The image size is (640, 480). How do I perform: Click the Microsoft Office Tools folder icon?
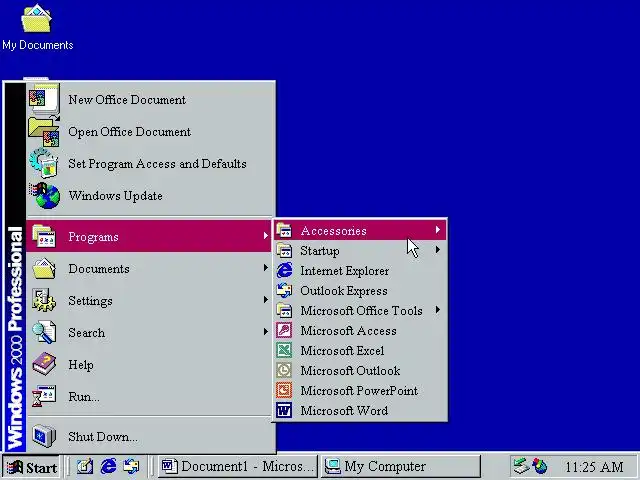284,310
